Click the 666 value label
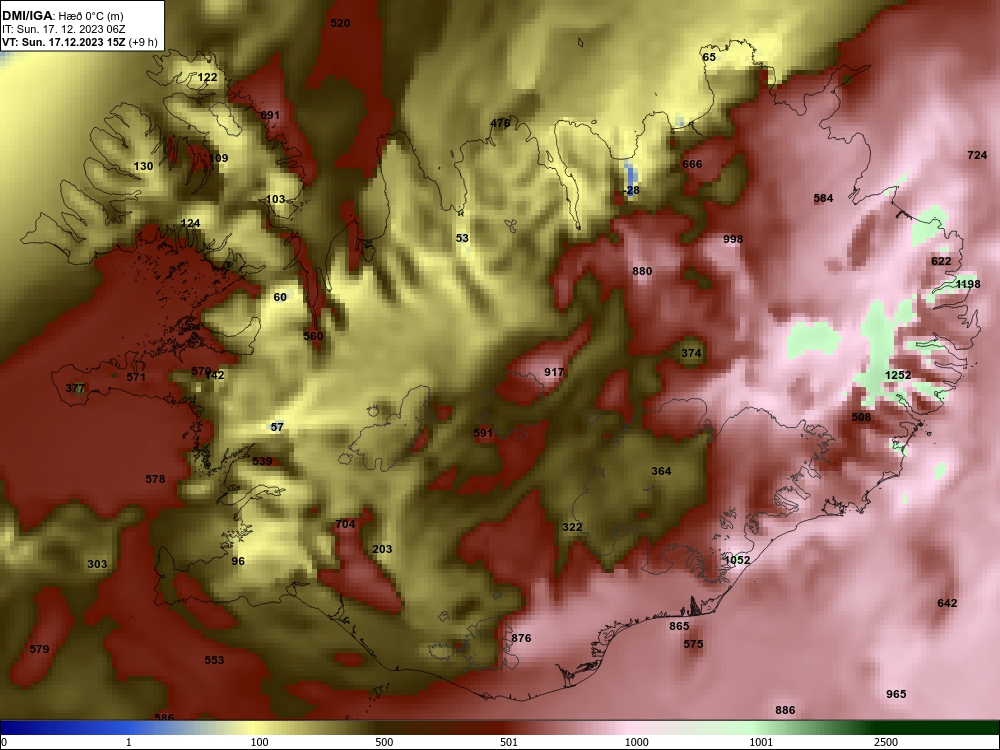The image size is (1000, 750). pos(693,164)
